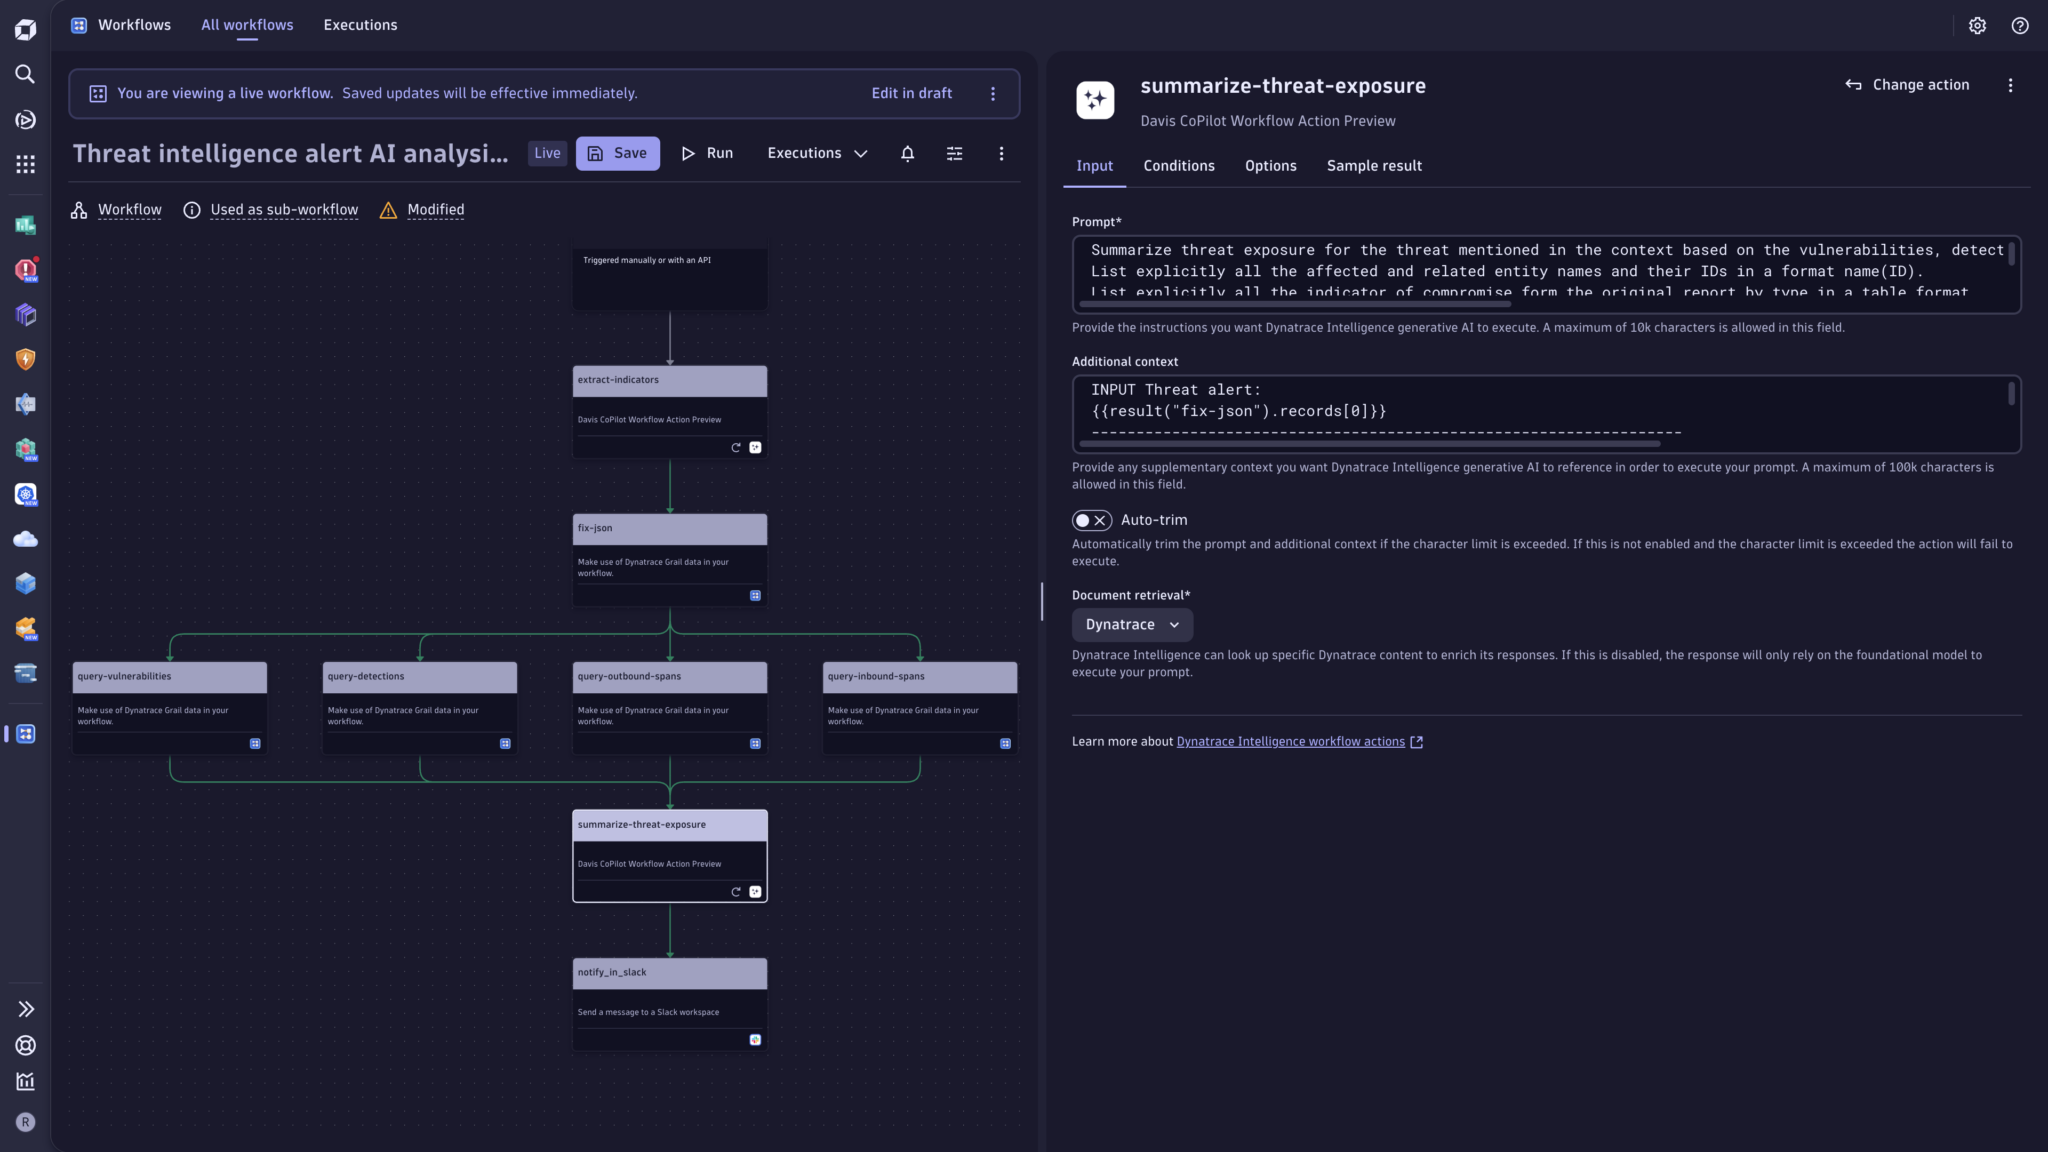Click the Used as sub-workflow label
The width and height of the screenshot is (2048, 1152).
[x=284, y=210]
